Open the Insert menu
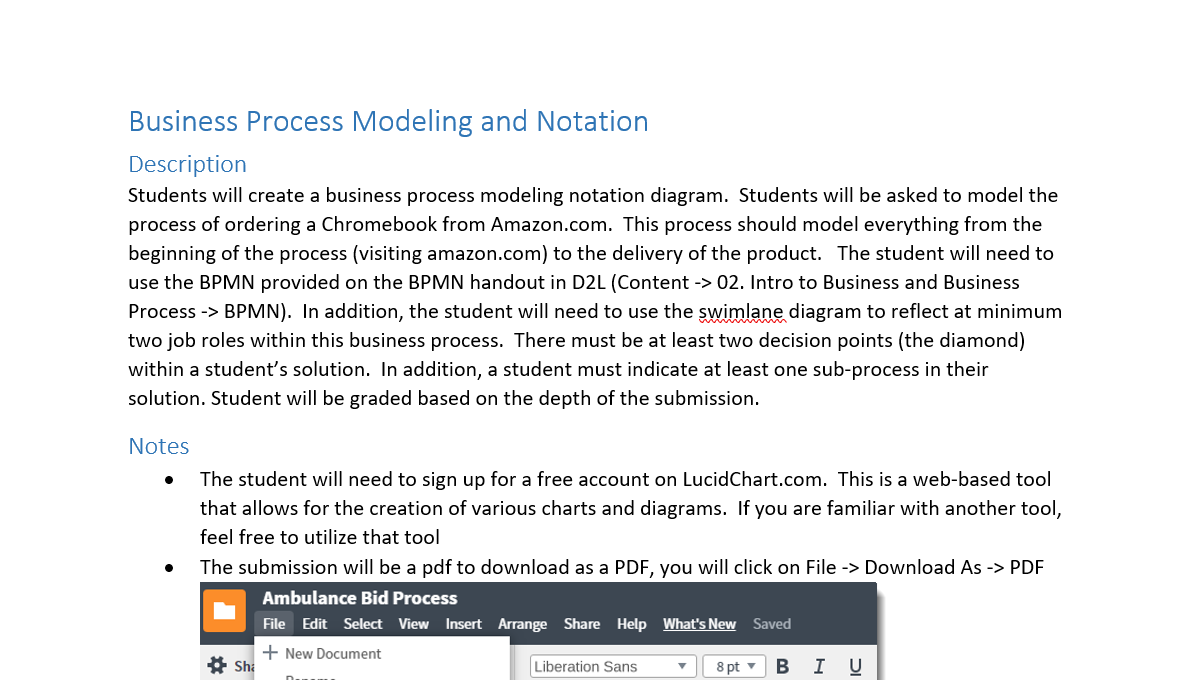 (463, 623)
